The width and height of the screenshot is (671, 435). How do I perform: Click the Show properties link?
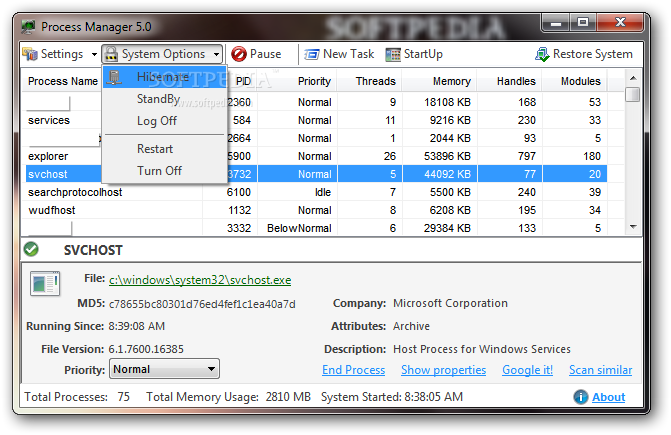click(443, 370)
